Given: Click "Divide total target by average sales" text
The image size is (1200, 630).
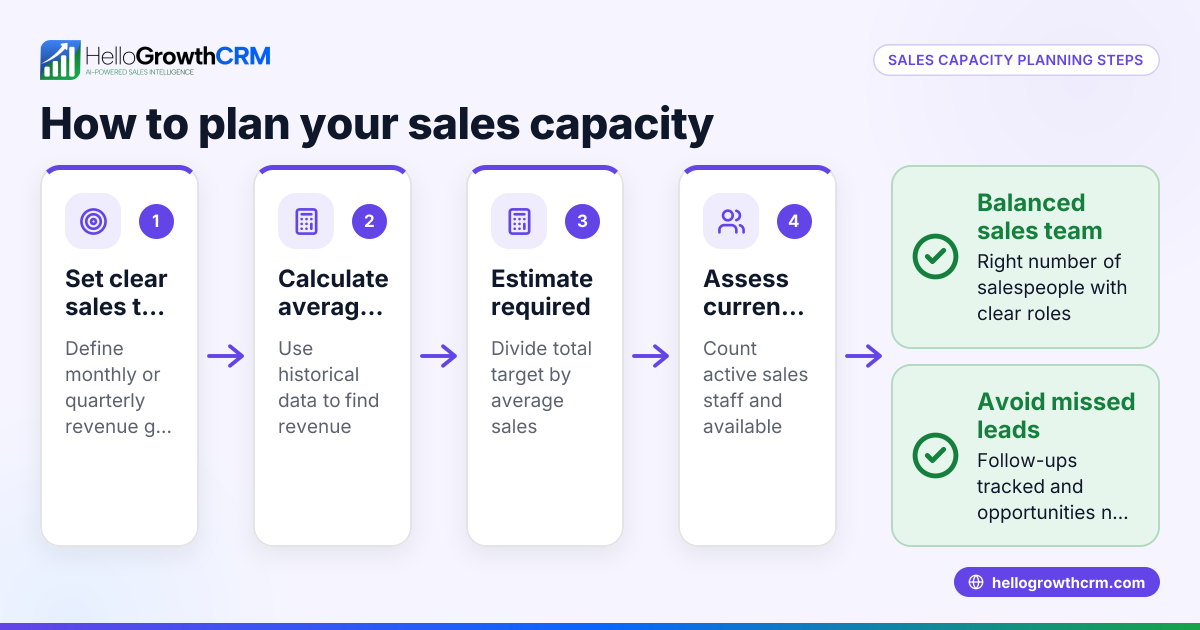Looking at the screenshot, I should click(x=541, y=388).
